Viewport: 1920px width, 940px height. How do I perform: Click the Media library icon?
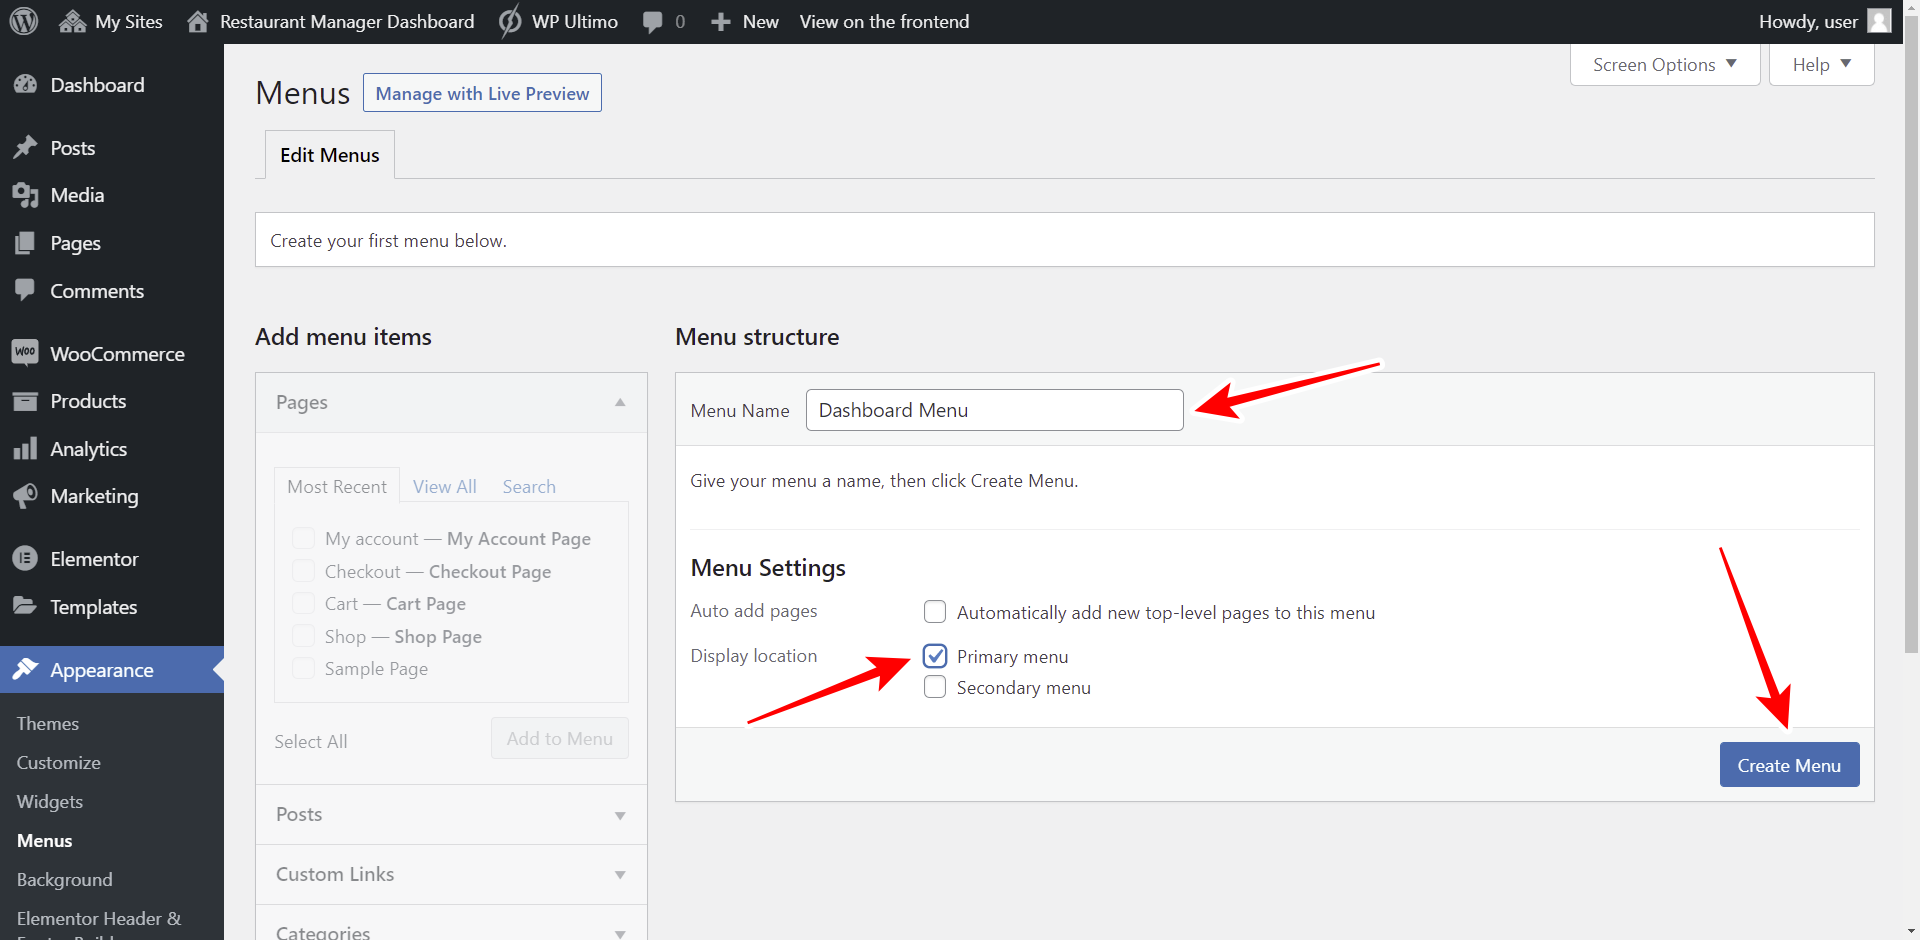pos(25,195)
